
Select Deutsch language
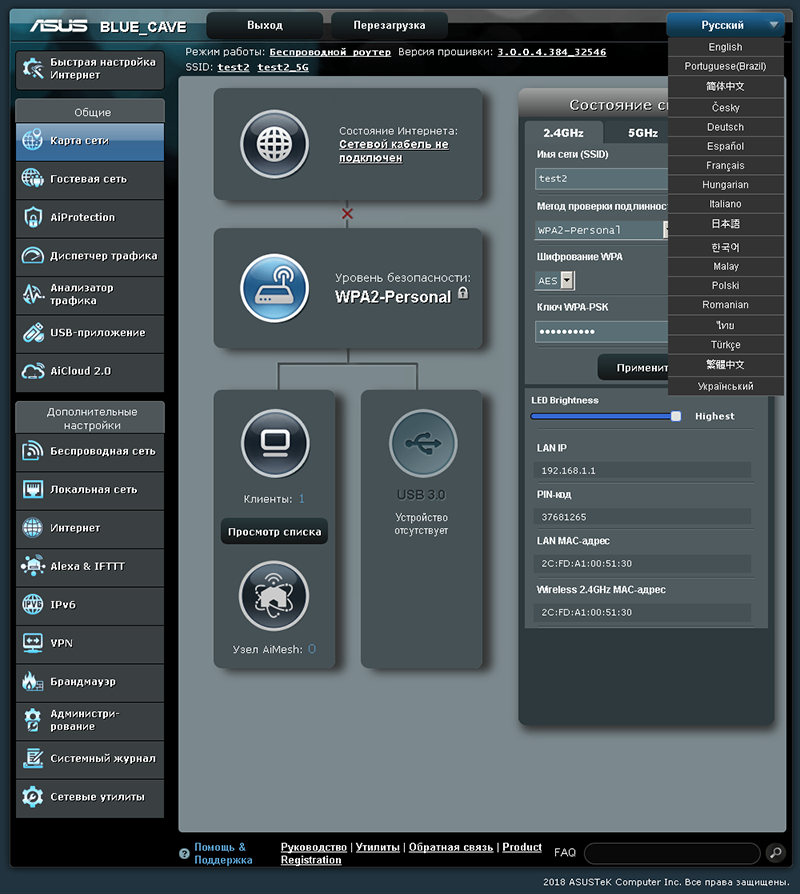[725, 127]
